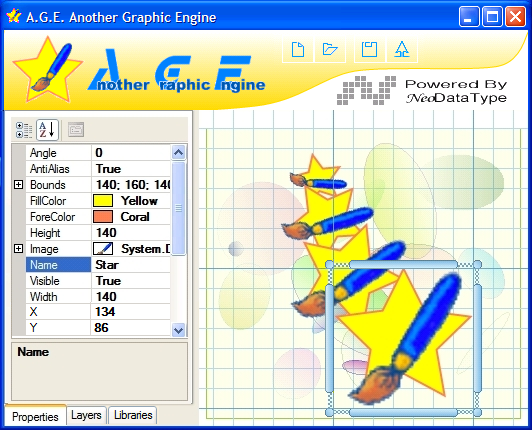Switch to the Libraries tab
This screenshot has width=532, height=430.
pyautogui.click(x=133, y=415)
